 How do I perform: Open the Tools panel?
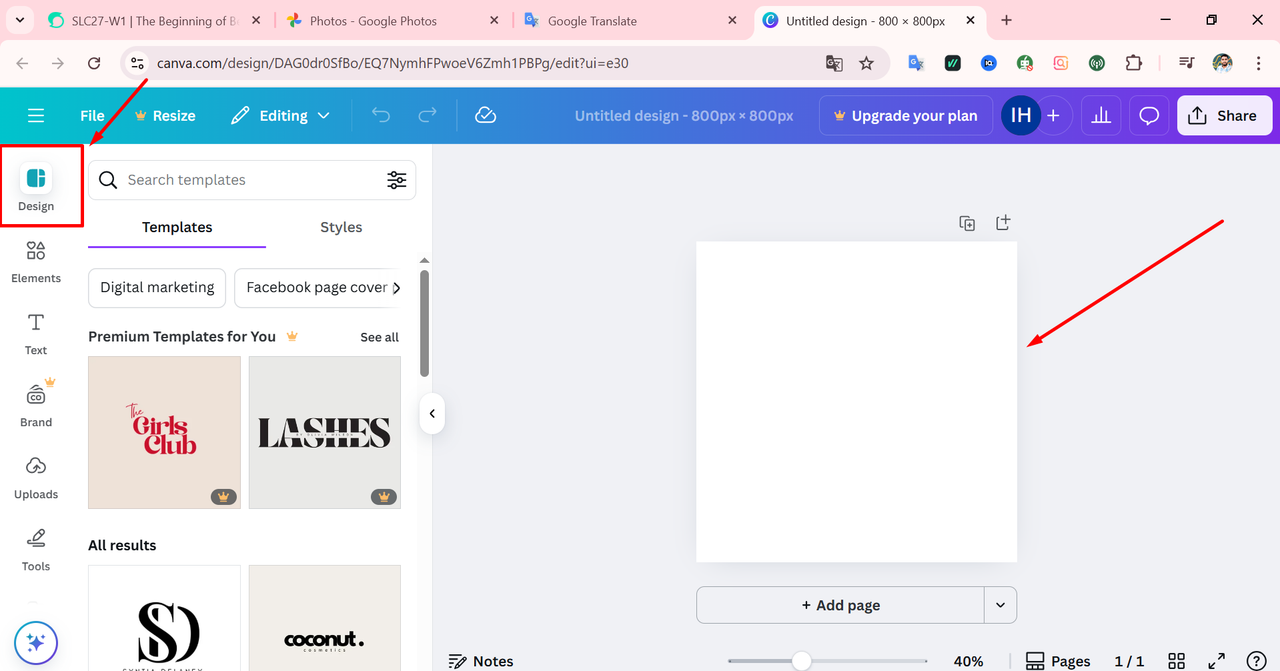point(36,550)
